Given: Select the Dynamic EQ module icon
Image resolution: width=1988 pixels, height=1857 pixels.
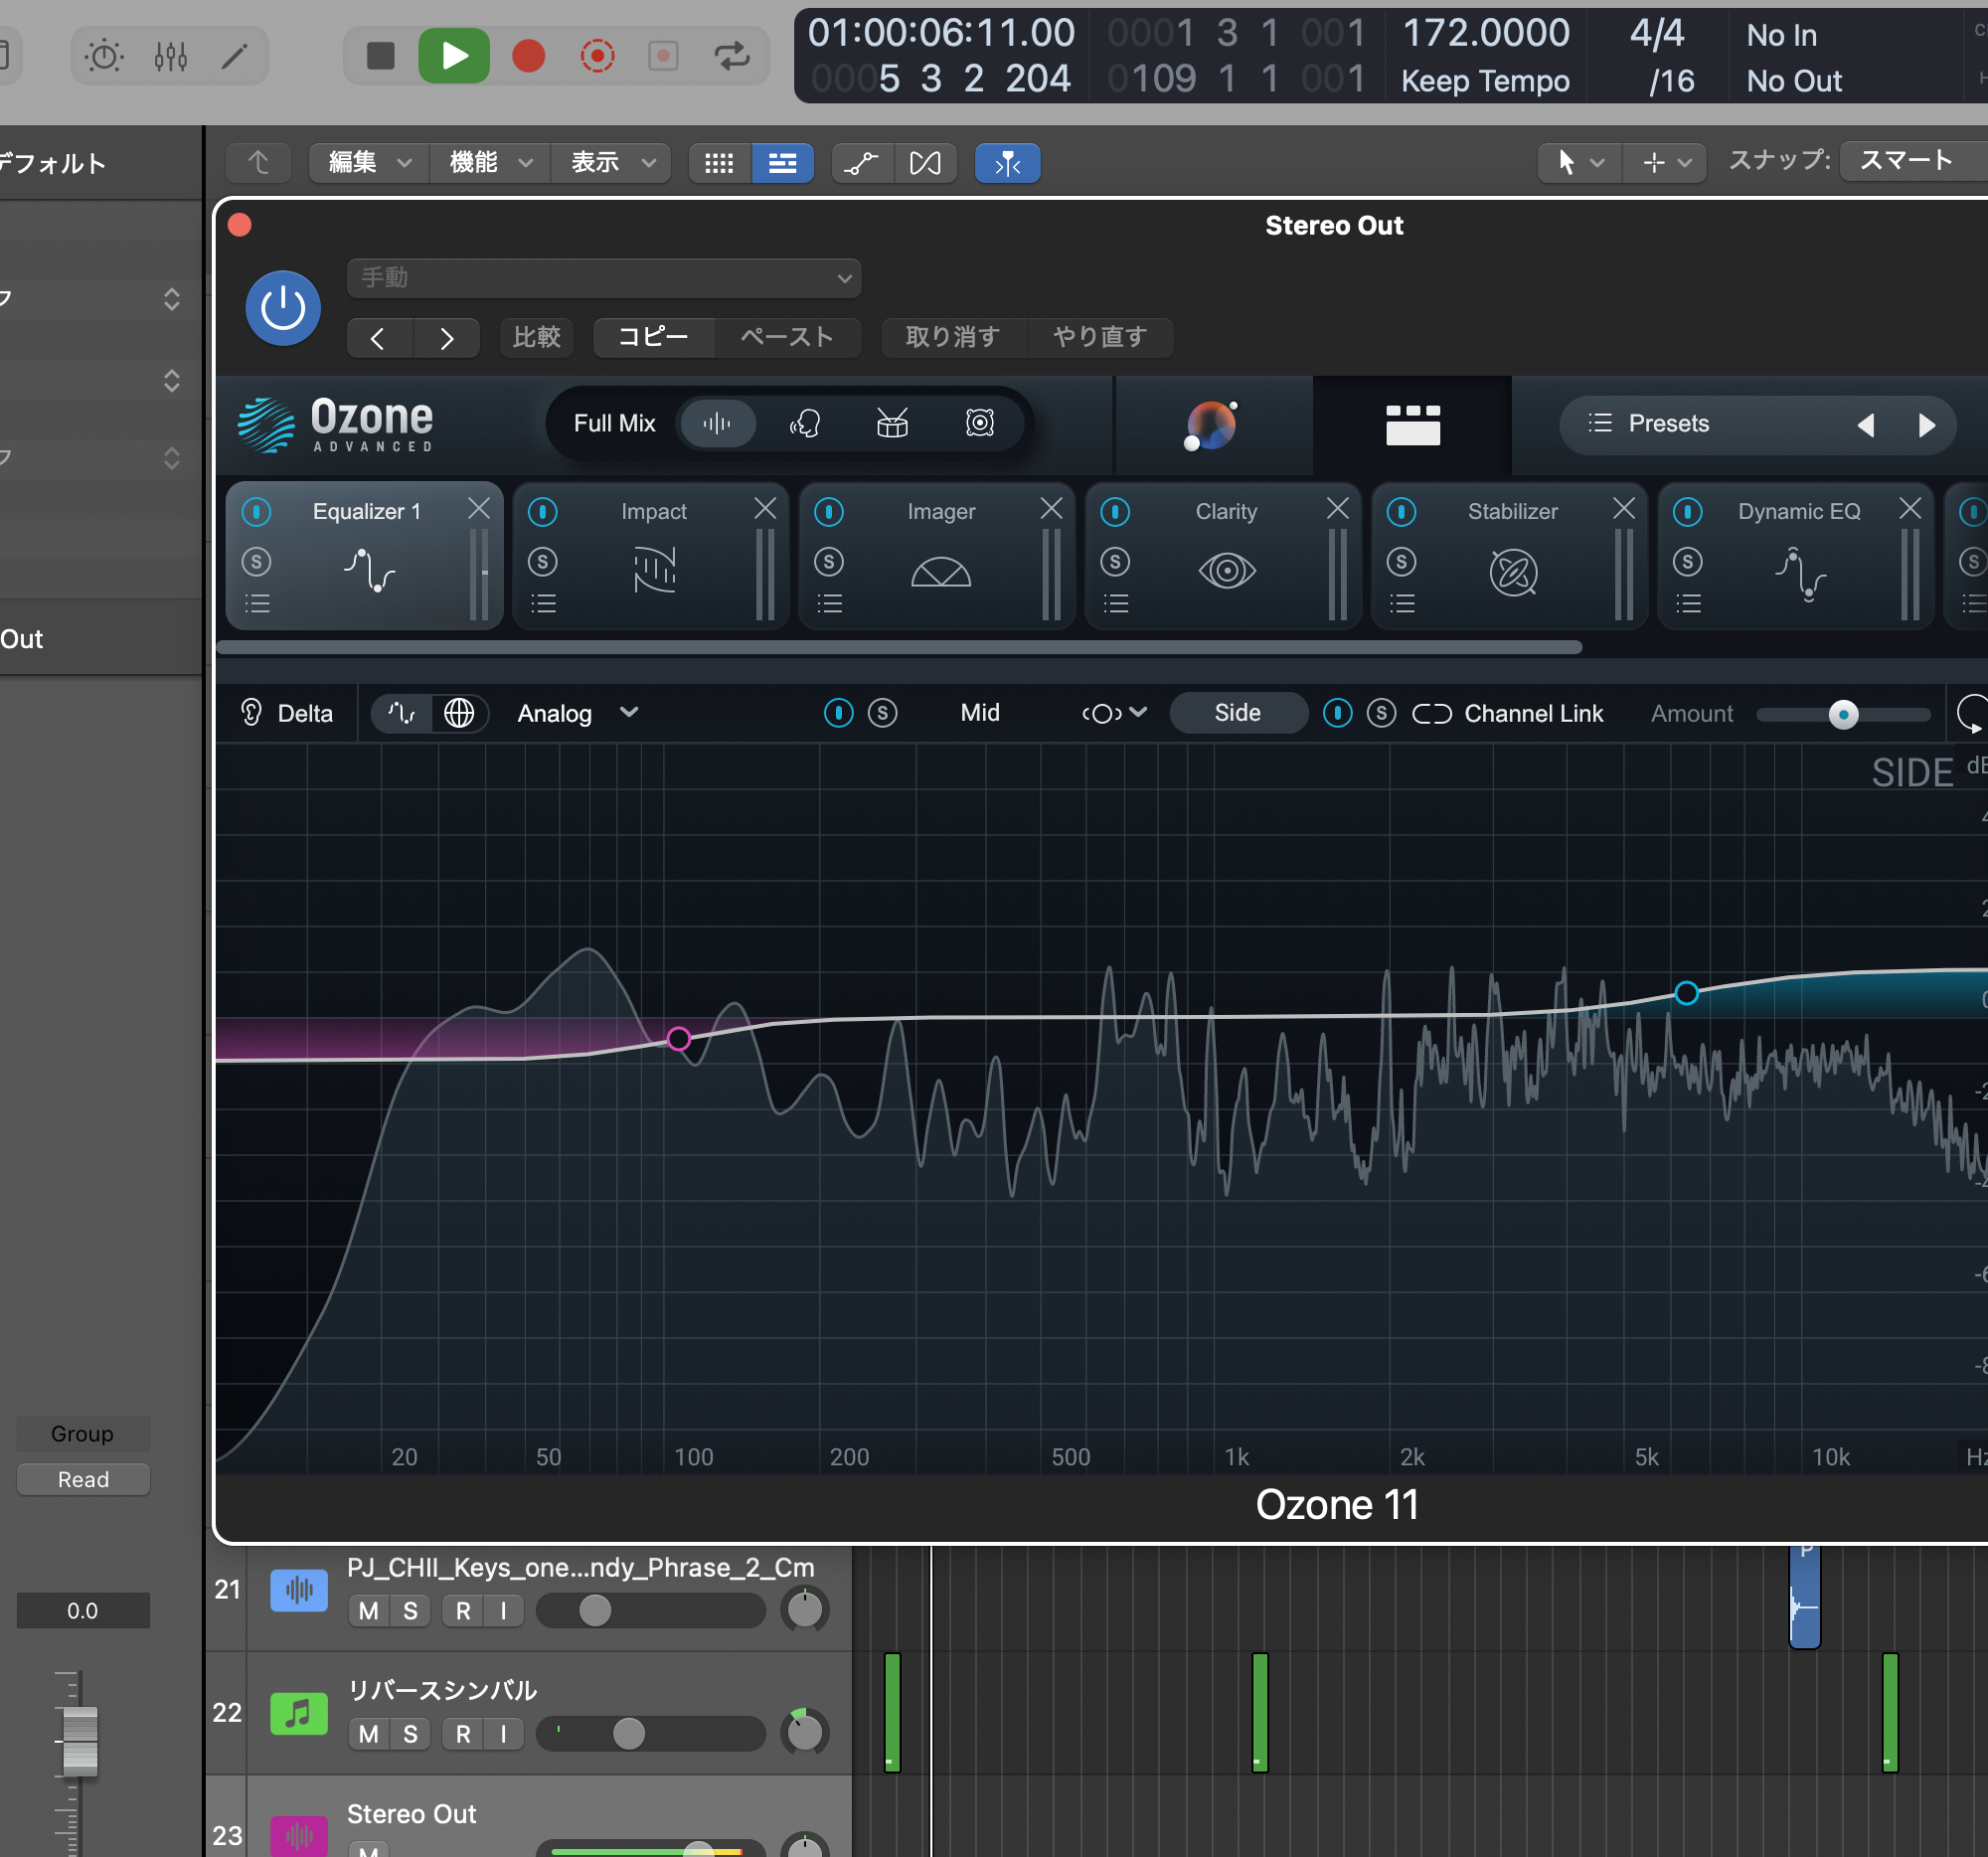Looking at the screenshot, I should pyautogui.click(x=1800, y=573).
